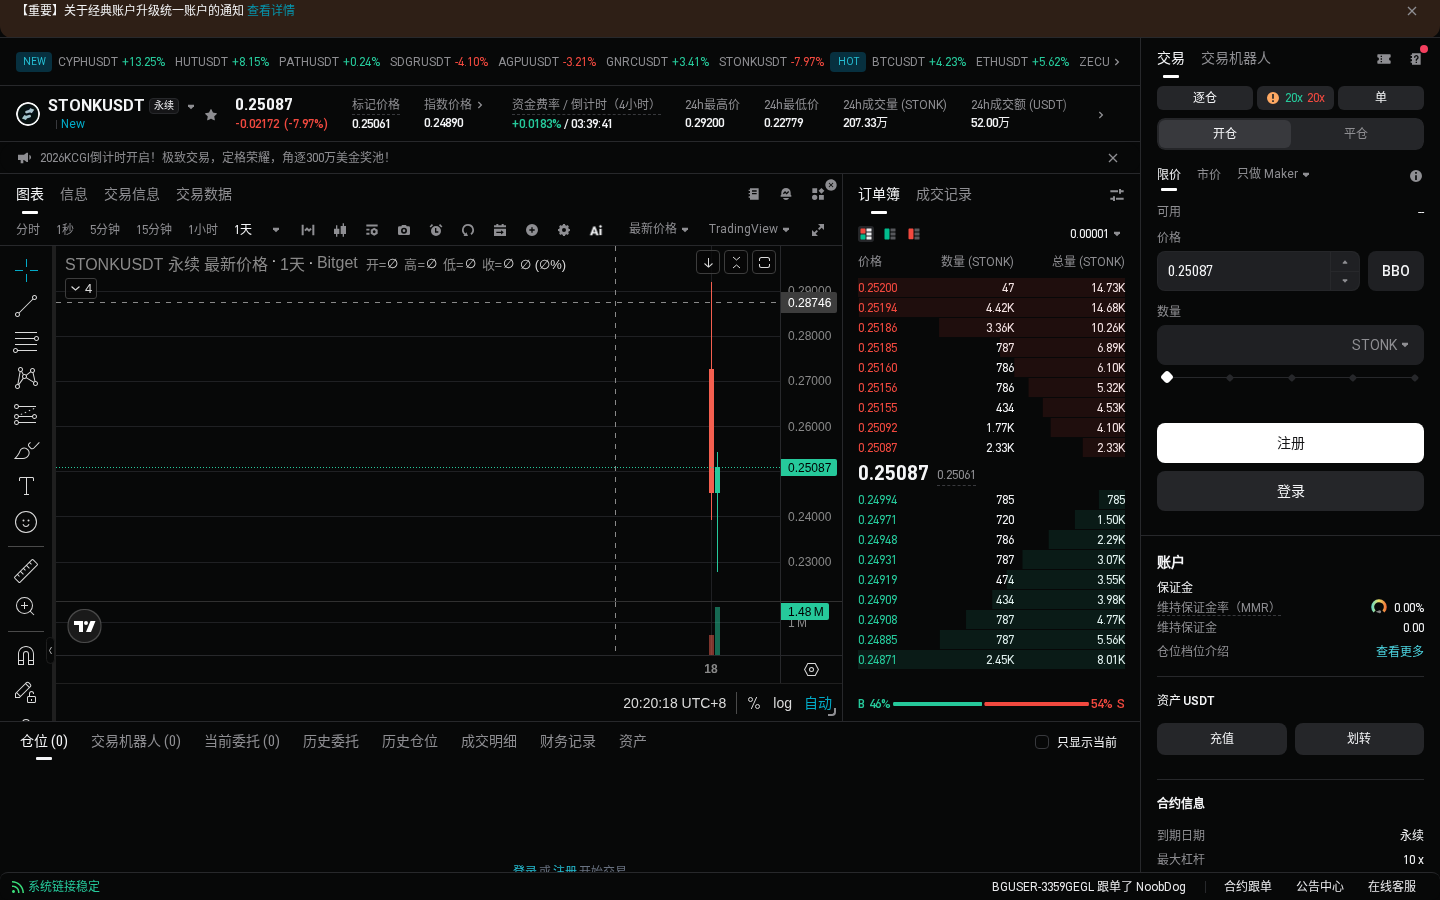Open the 成交记录 tab
Viewport: 1440px width, 900px height.
[944, 194]
